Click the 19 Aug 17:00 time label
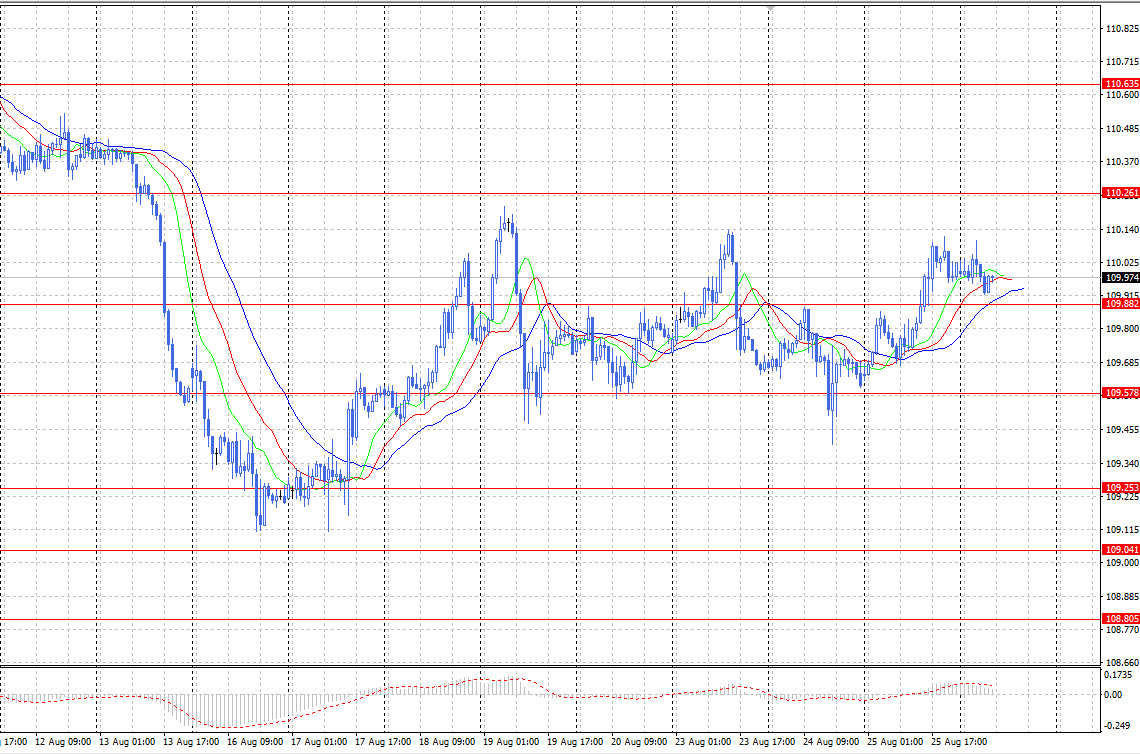The image size is (1140, 754). tap(575, 742)
